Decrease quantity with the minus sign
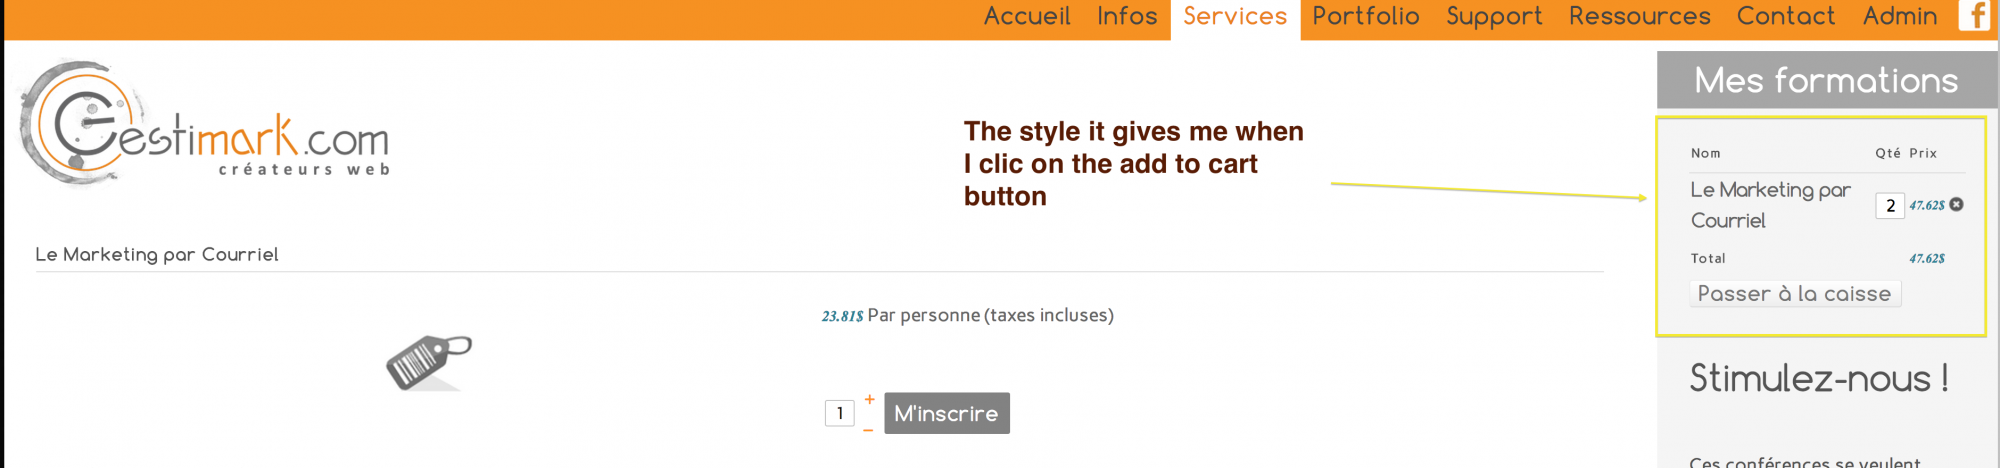Screen dimensions: 2000x468 [x=868, y=430]
